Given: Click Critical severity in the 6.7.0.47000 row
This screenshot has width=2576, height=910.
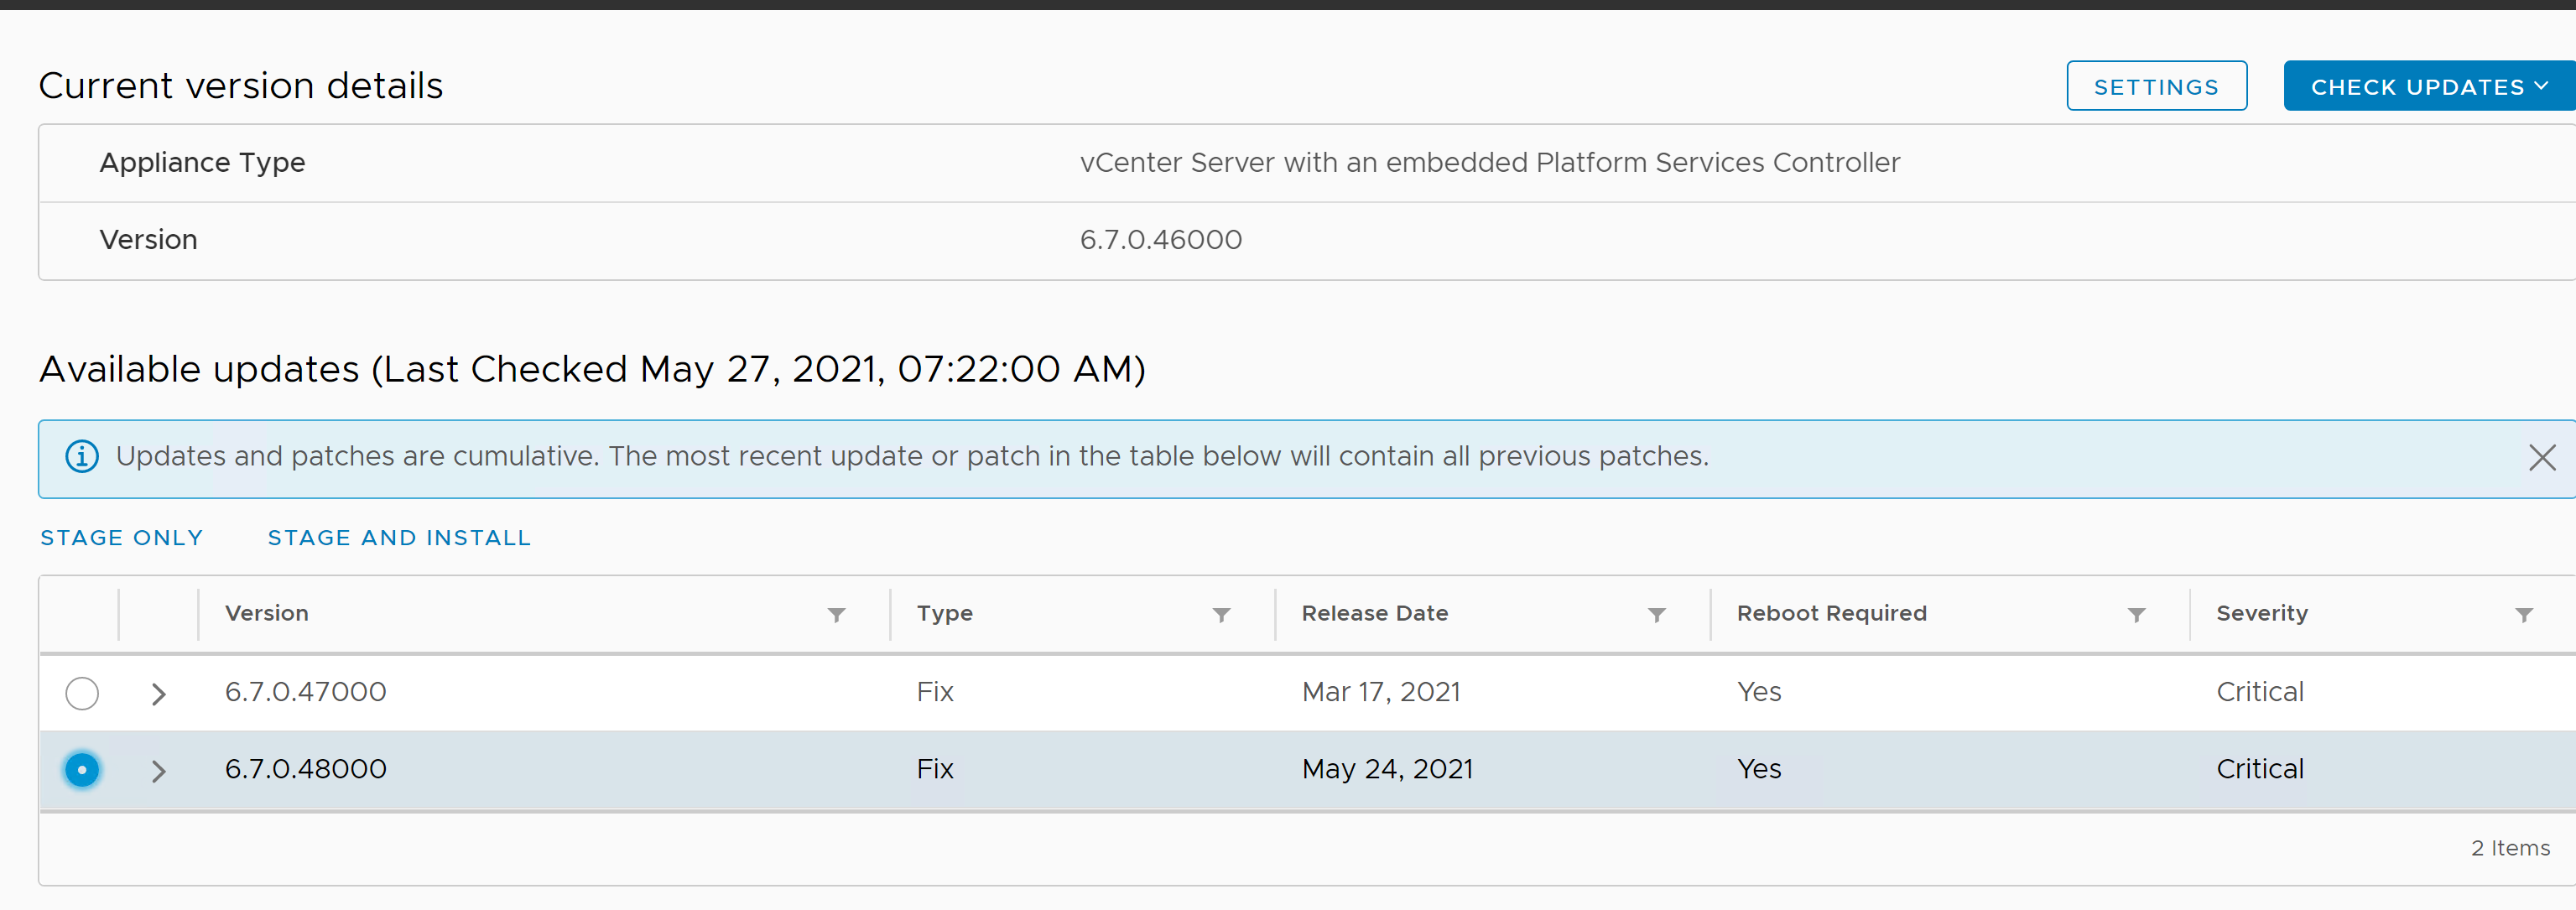Looking at the screenshot, I should [x=2259, y=692].
